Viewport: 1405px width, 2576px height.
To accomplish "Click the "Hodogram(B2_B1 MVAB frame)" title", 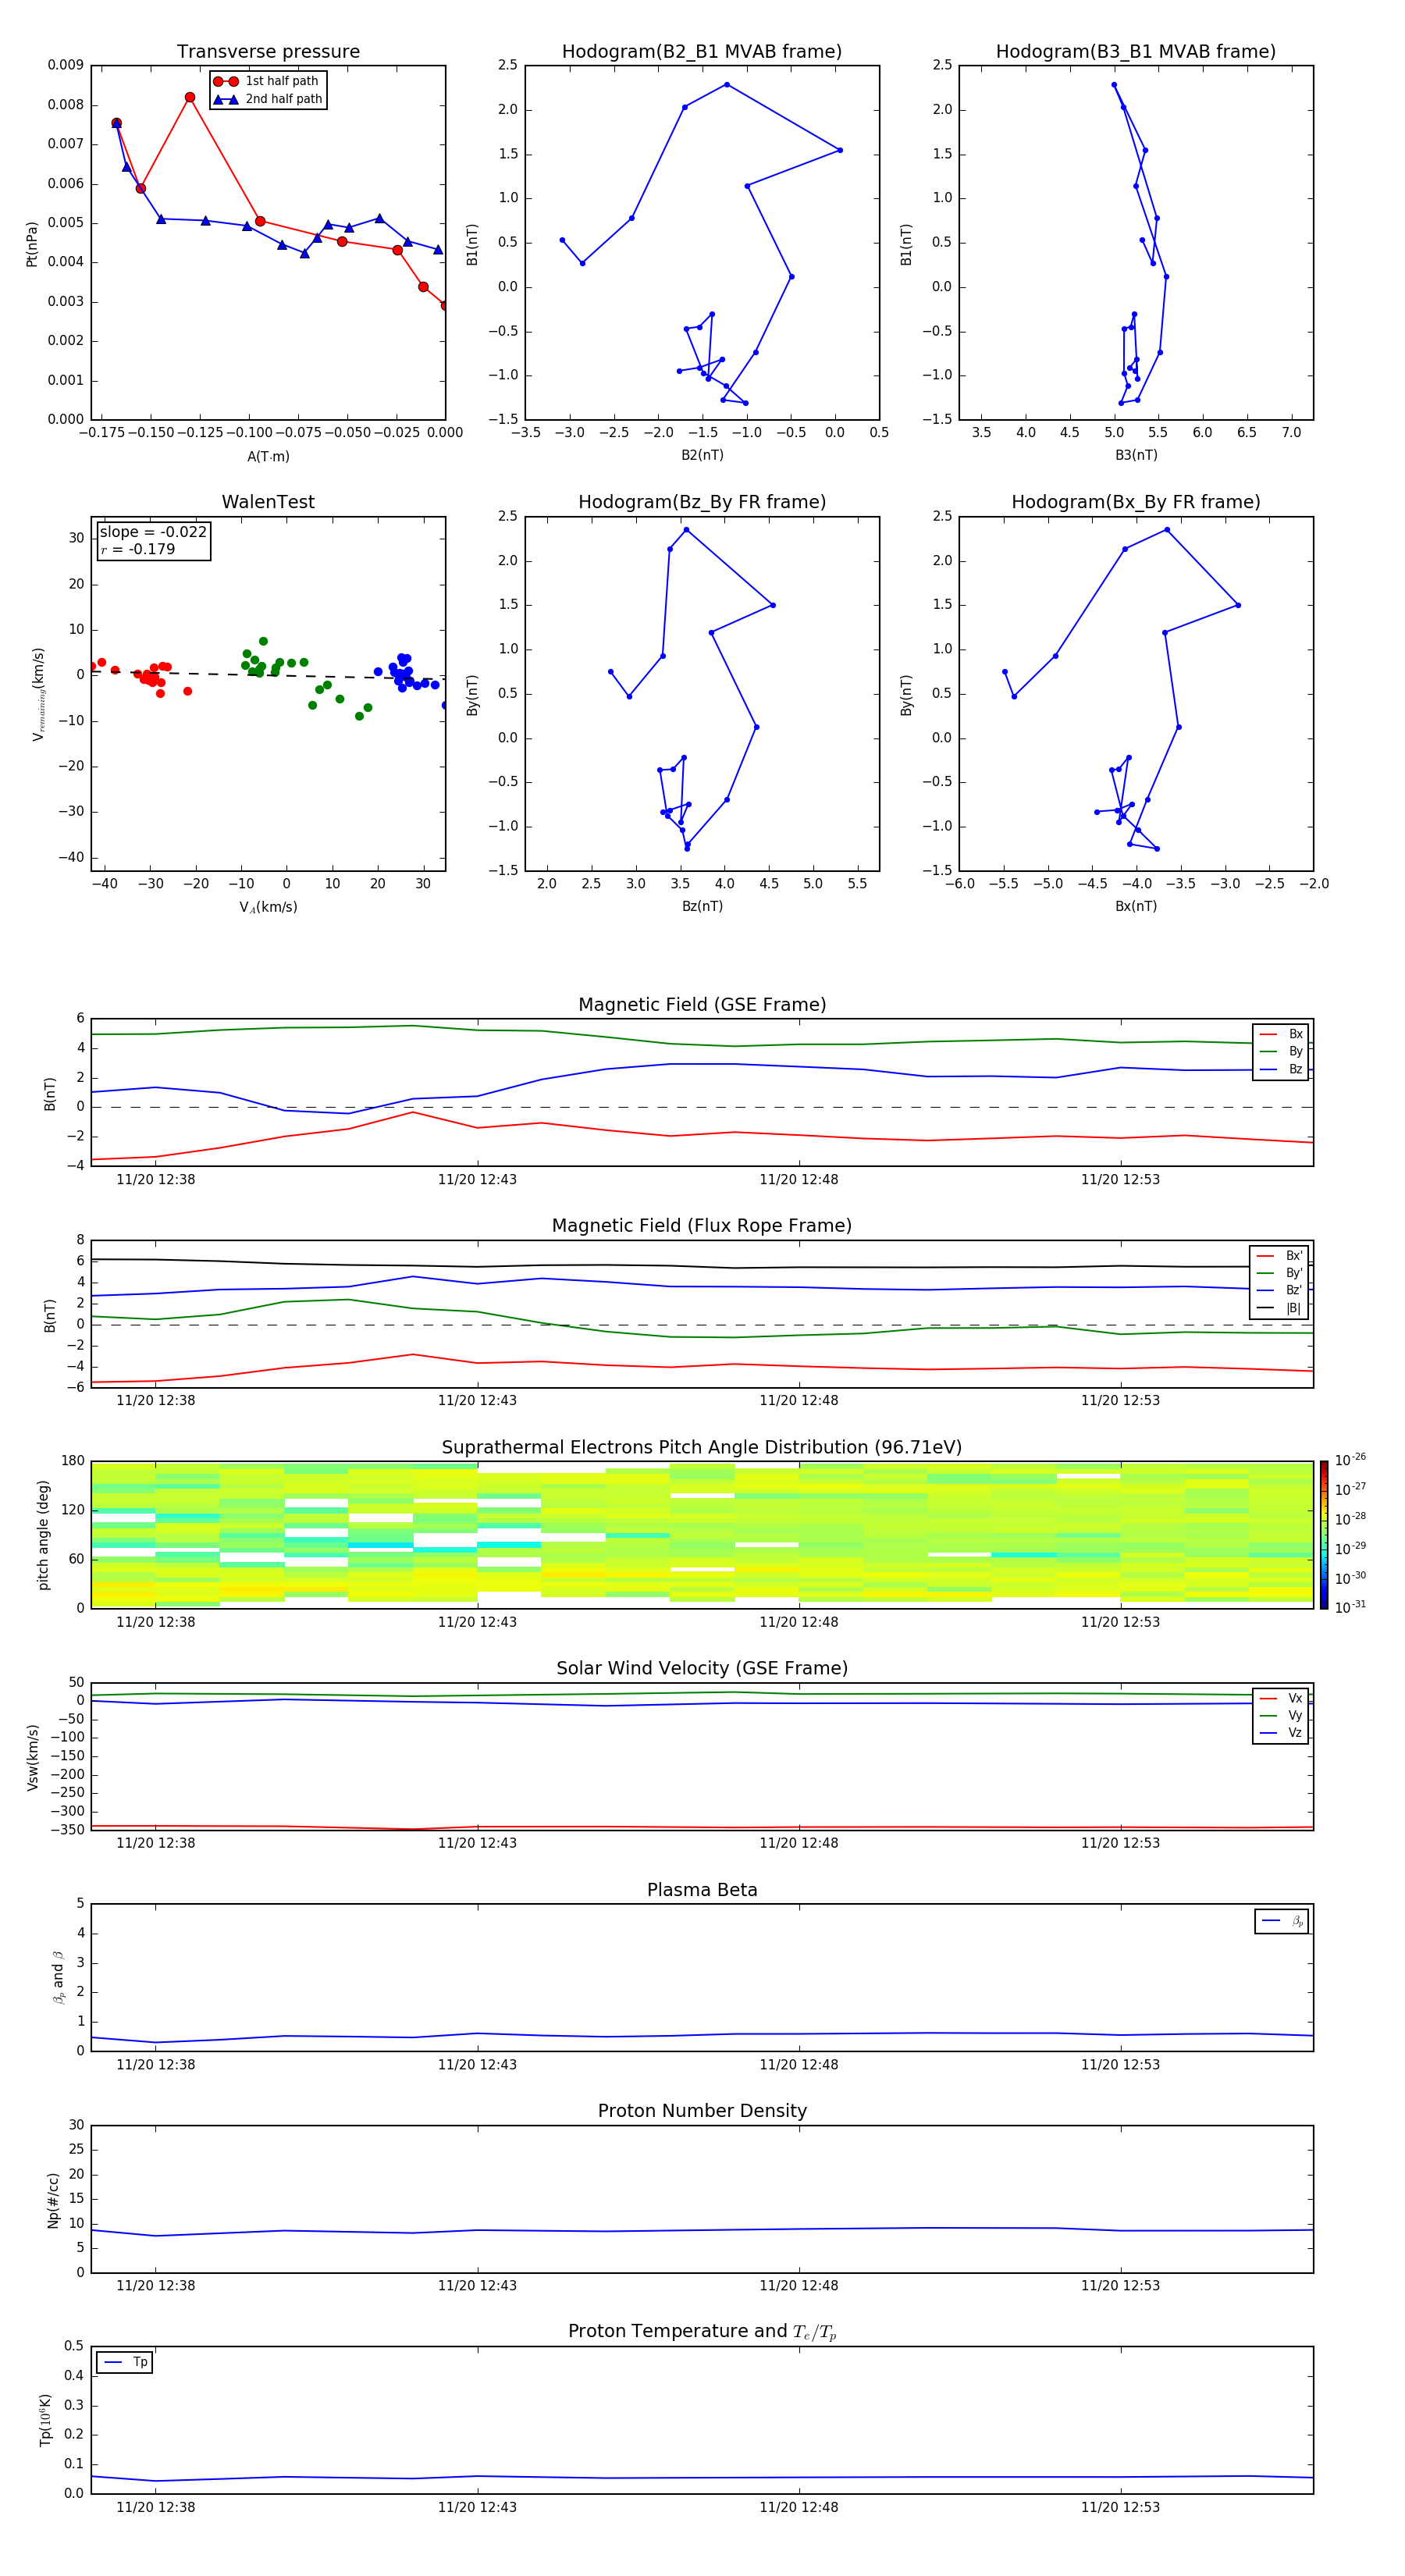I will tap(702, 52).
